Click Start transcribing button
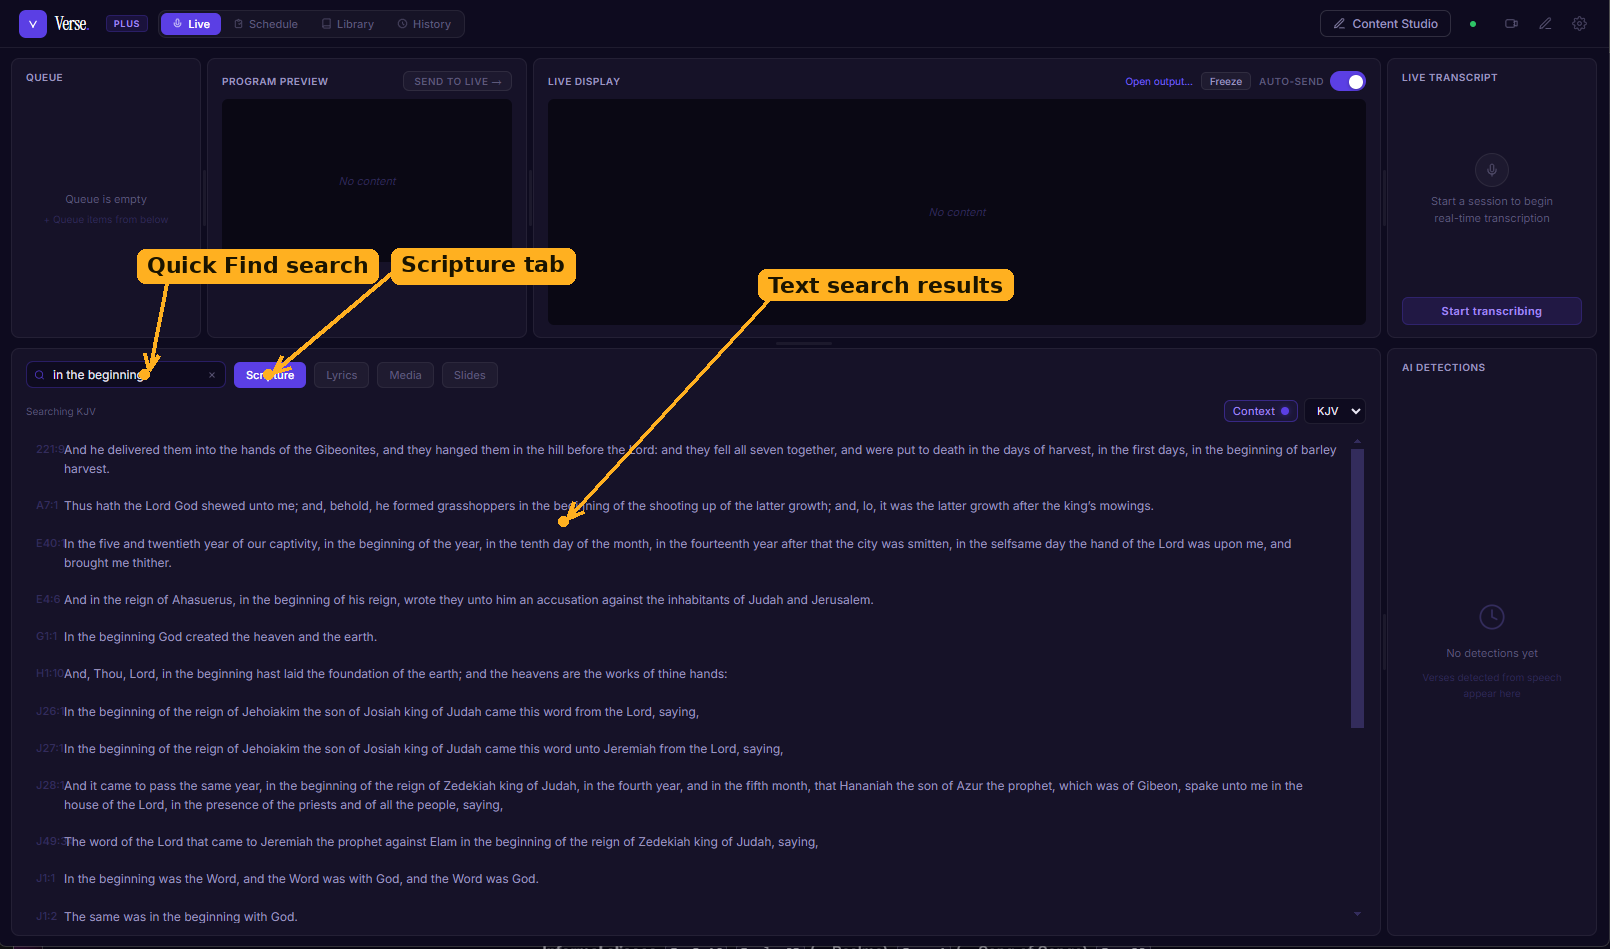The width and height of the screenshot is (1610, 949). (x=1491, y=311)
